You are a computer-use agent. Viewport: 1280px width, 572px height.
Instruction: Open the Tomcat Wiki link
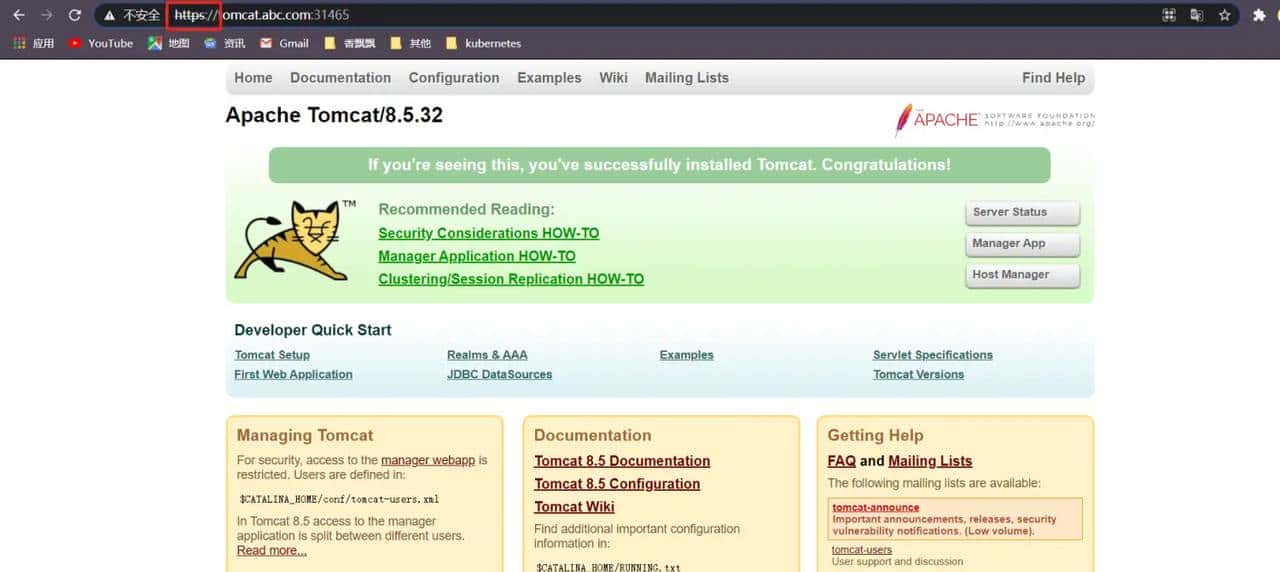click(574, 507)
